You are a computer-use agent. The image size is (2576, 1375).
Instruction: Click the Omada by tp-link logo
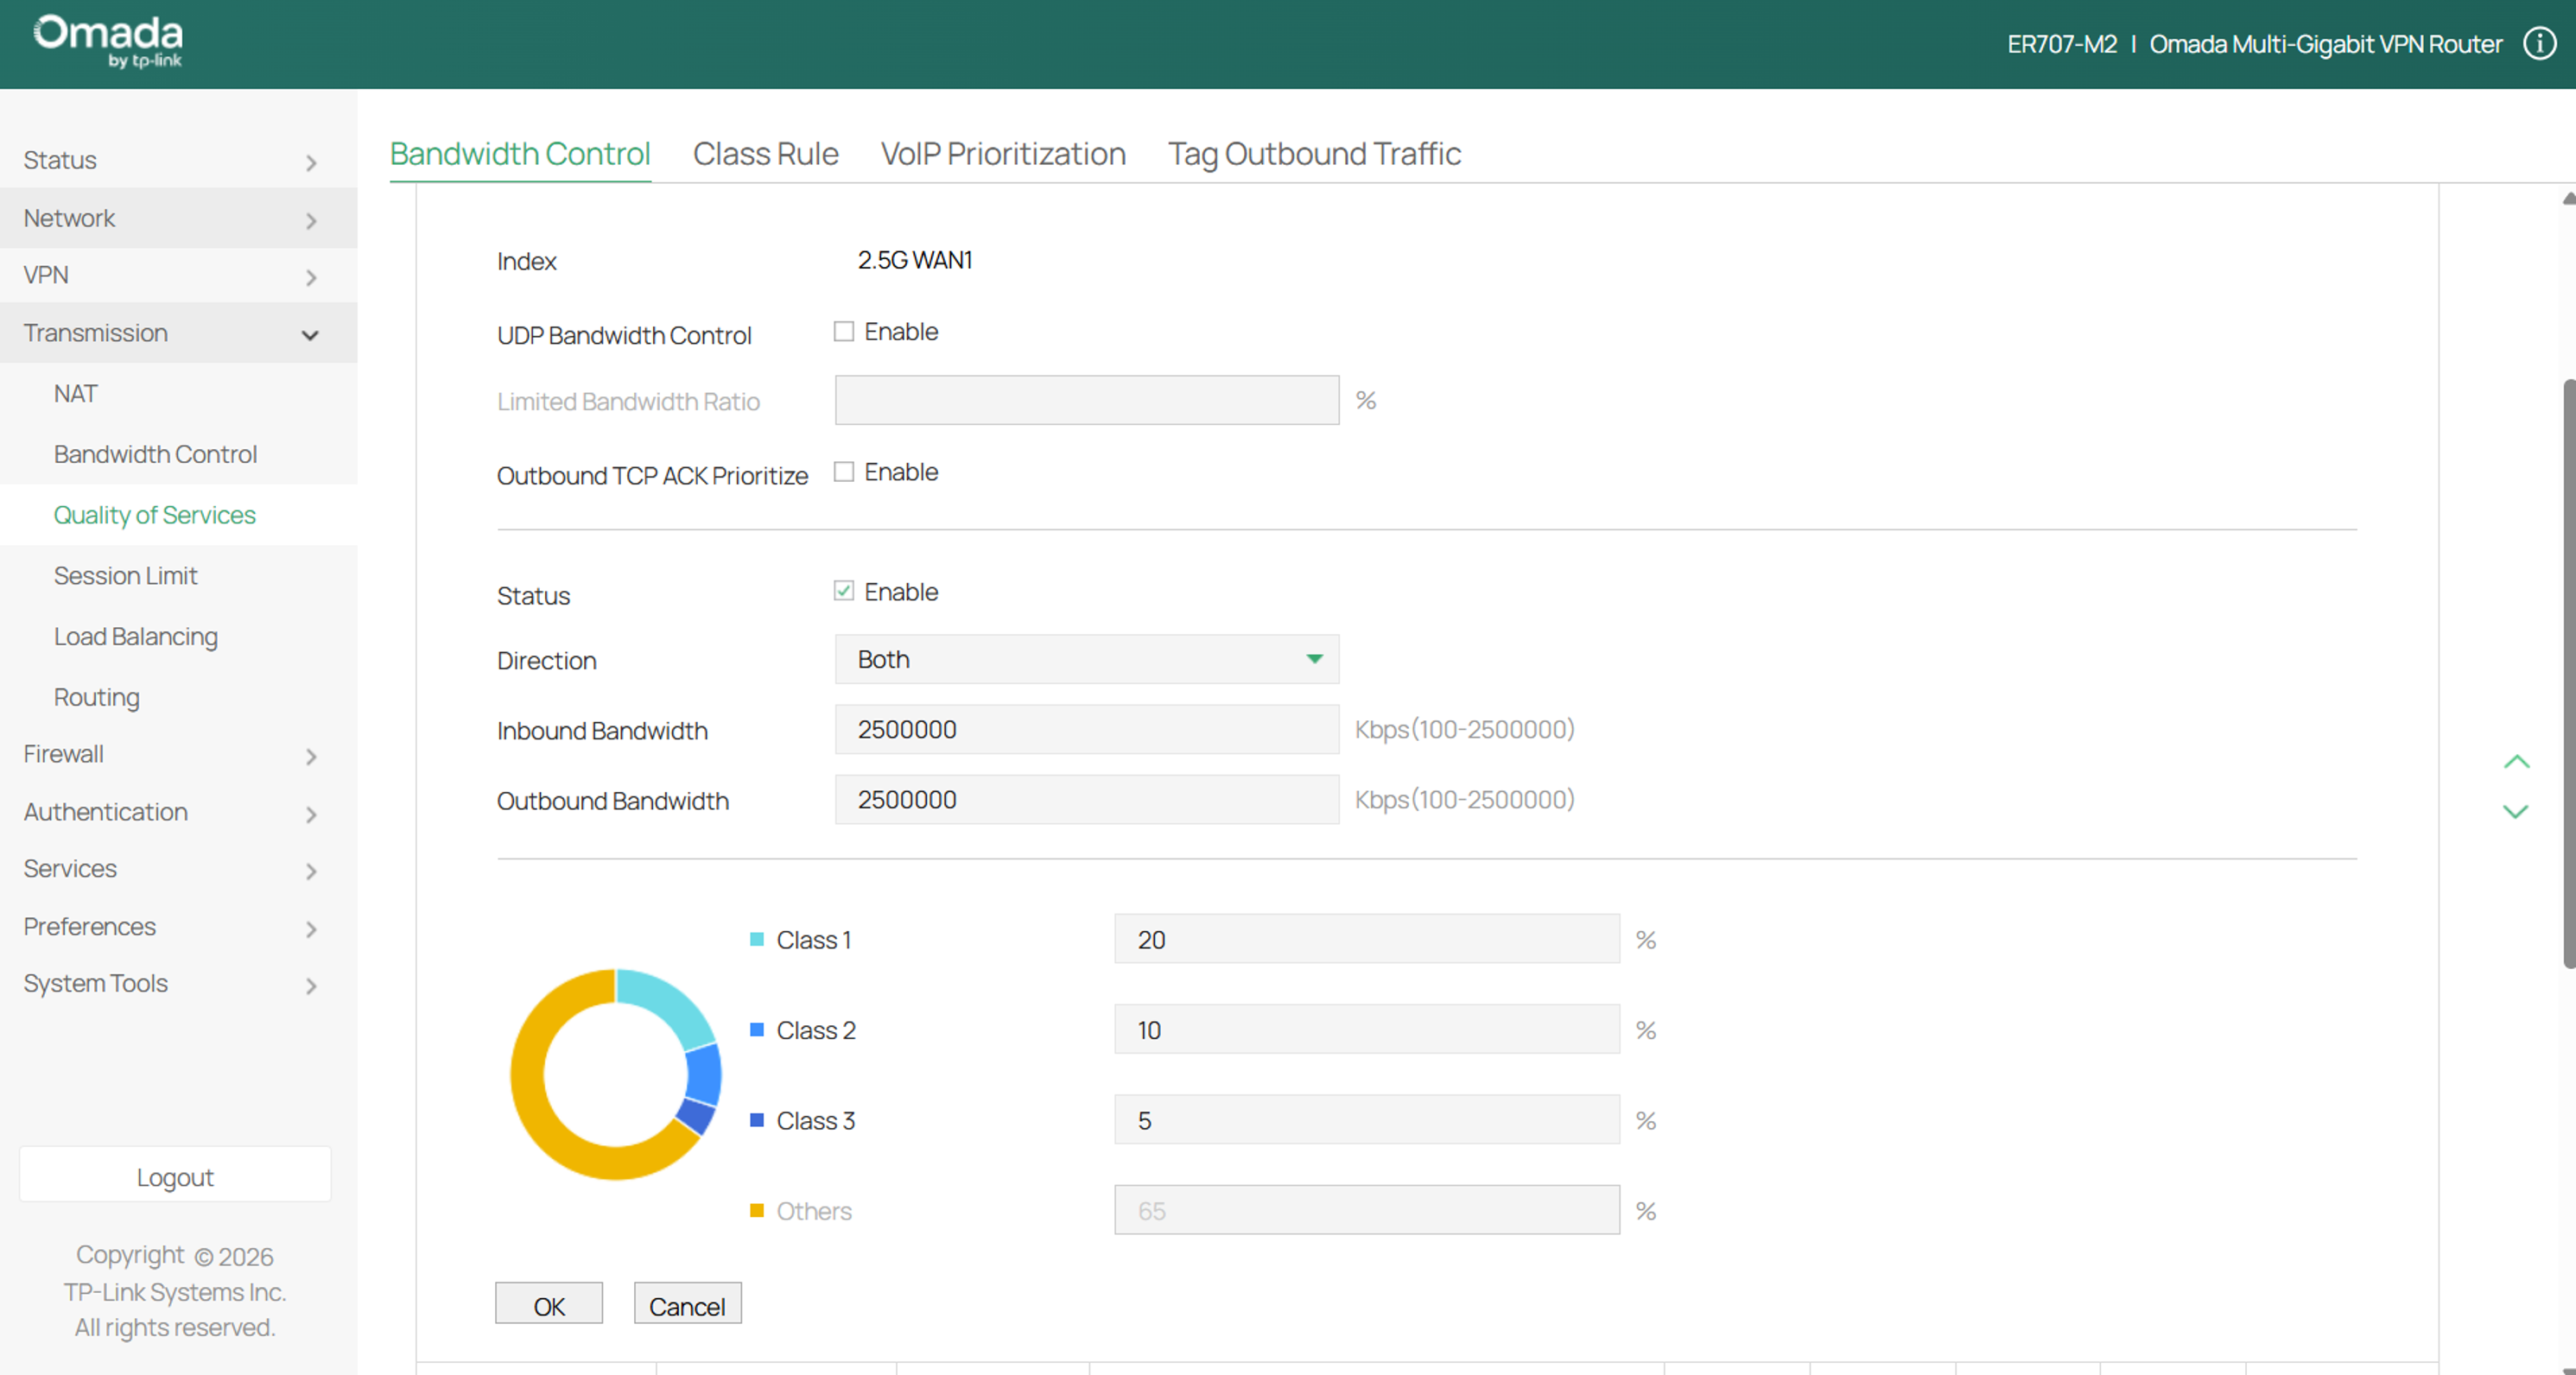[108, 41]
